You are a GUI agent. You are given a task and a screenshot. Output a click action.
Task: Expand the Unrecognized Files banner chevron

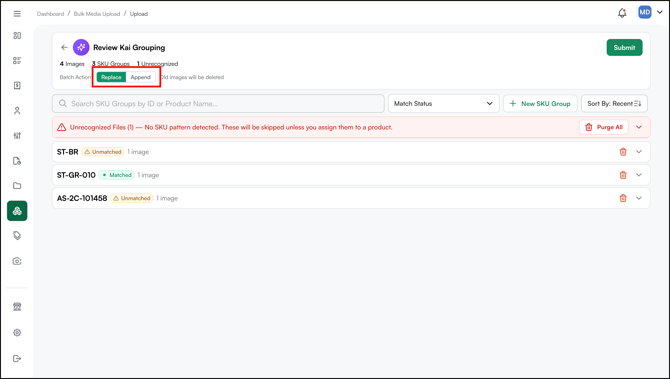(639, 127)
